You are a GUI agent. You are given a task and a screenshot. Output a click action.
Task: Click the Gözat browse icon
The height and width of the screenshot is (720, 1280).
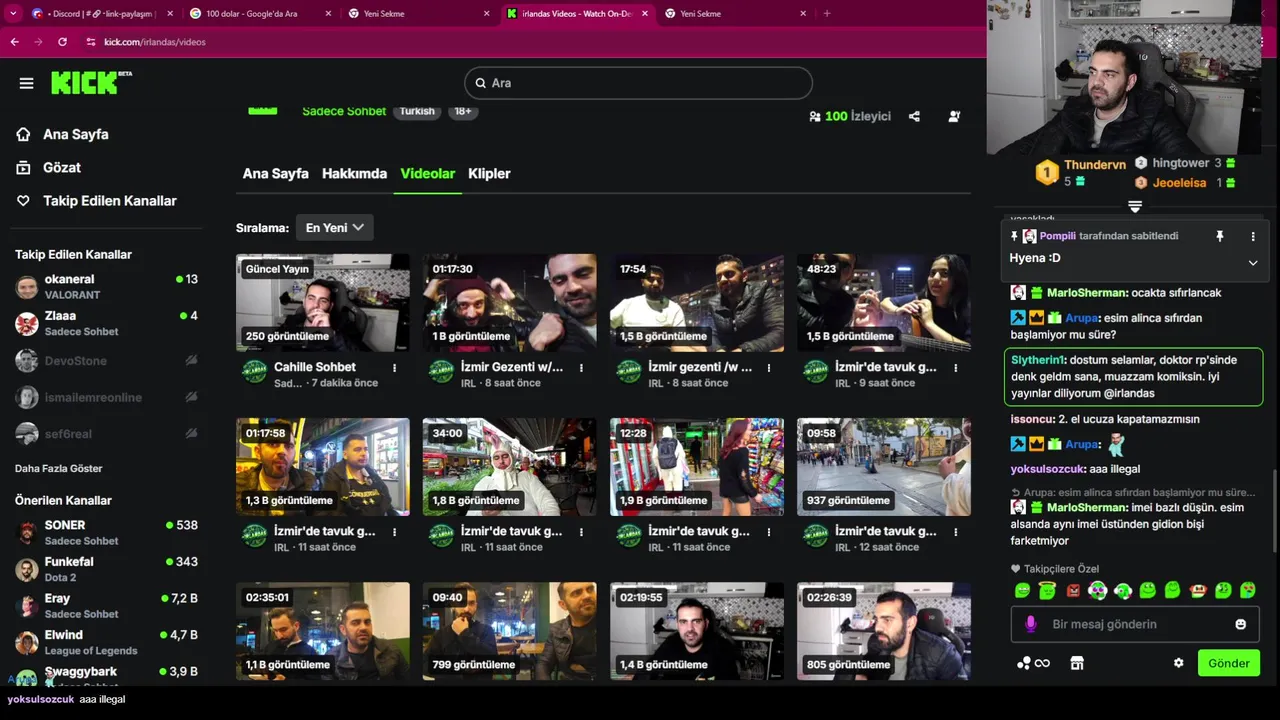point(23,167)
